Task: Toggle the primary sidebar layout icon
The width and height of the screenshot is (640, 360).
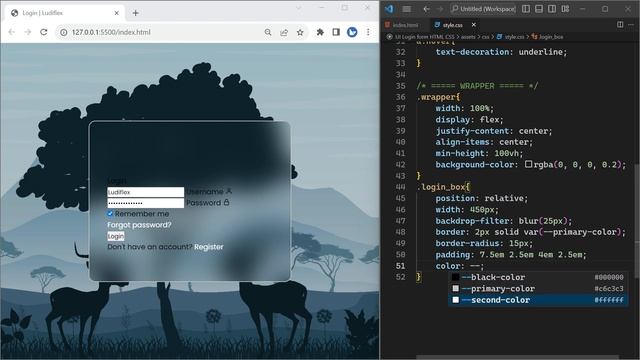Action: (x=526, y=9)
